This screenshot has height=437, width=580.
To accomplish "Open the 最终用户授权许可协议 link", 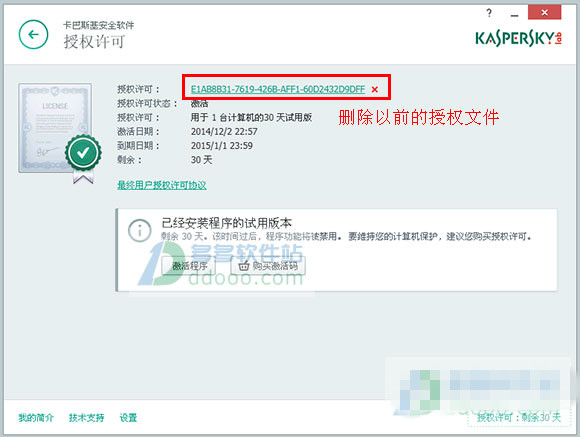I will (162, 185).
